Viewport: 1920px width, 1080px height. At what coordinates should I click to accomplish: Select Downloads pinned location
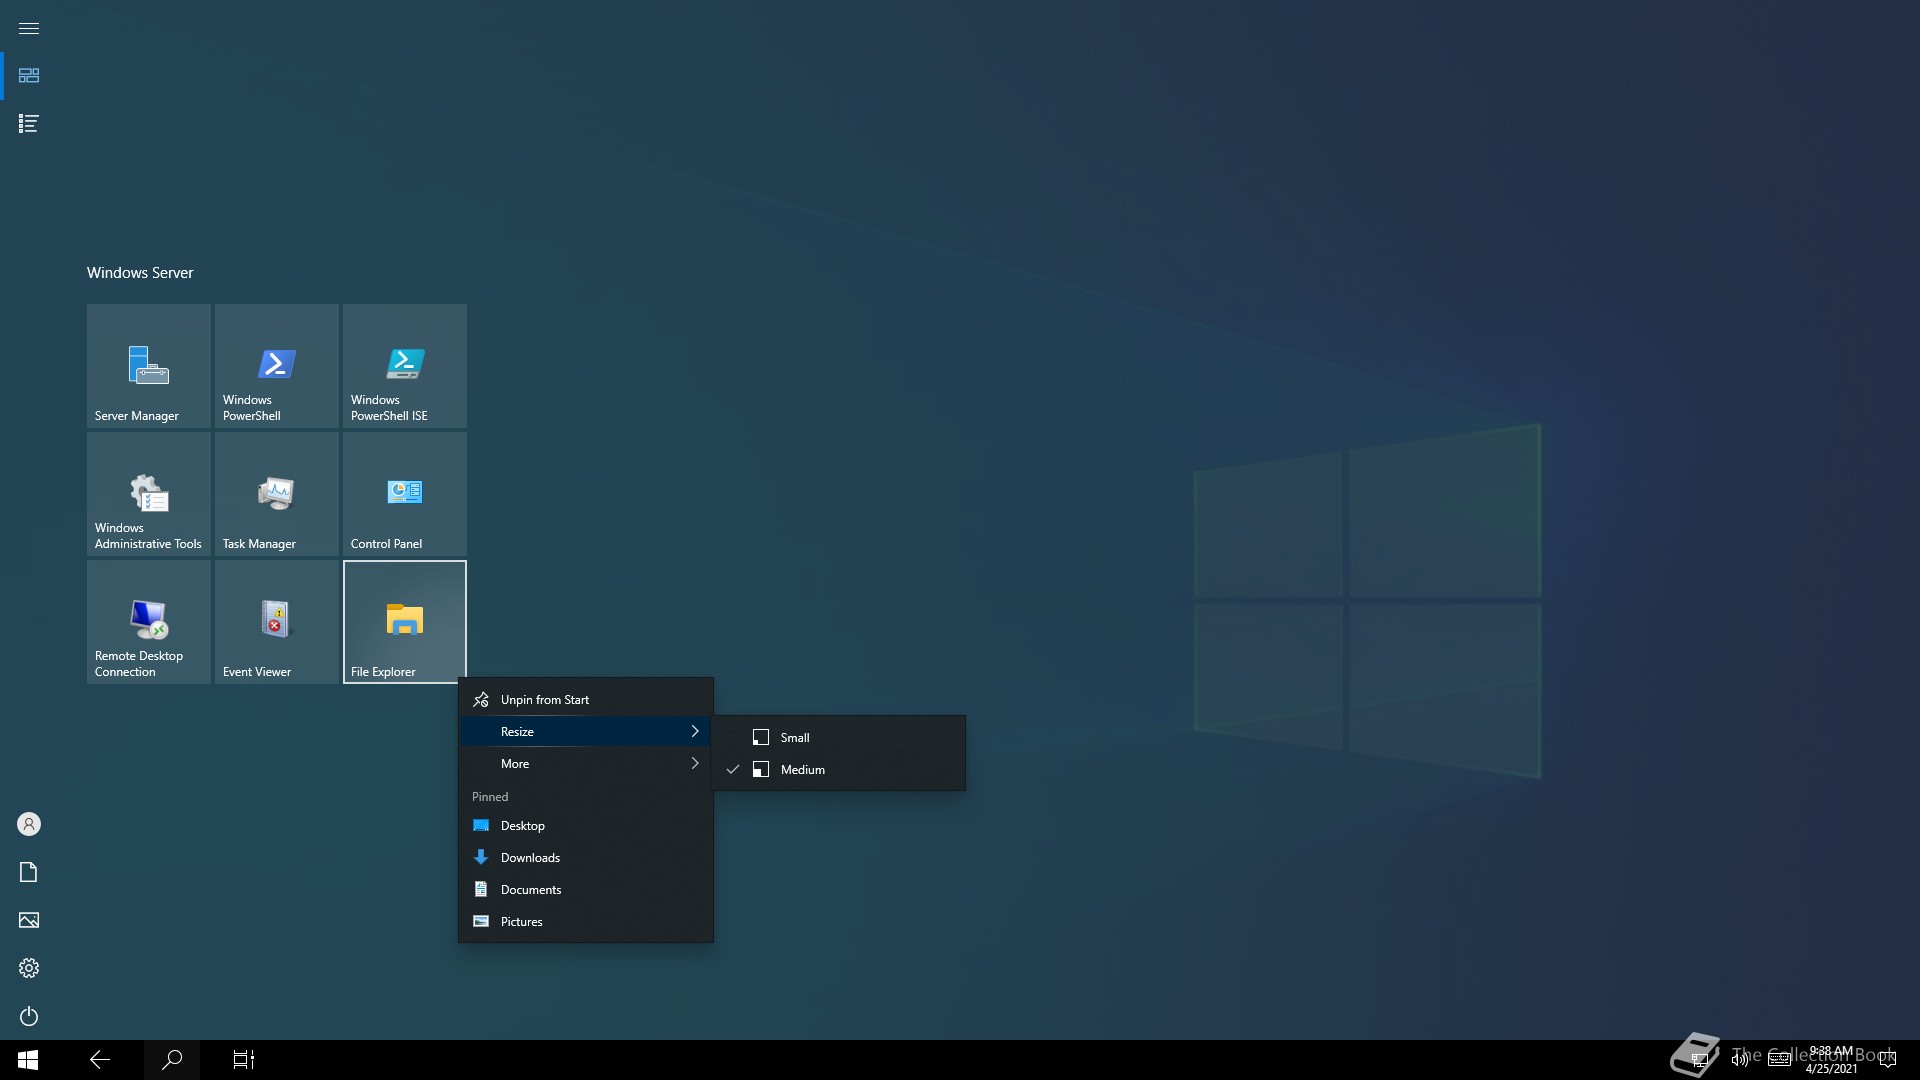coord(529,856)
